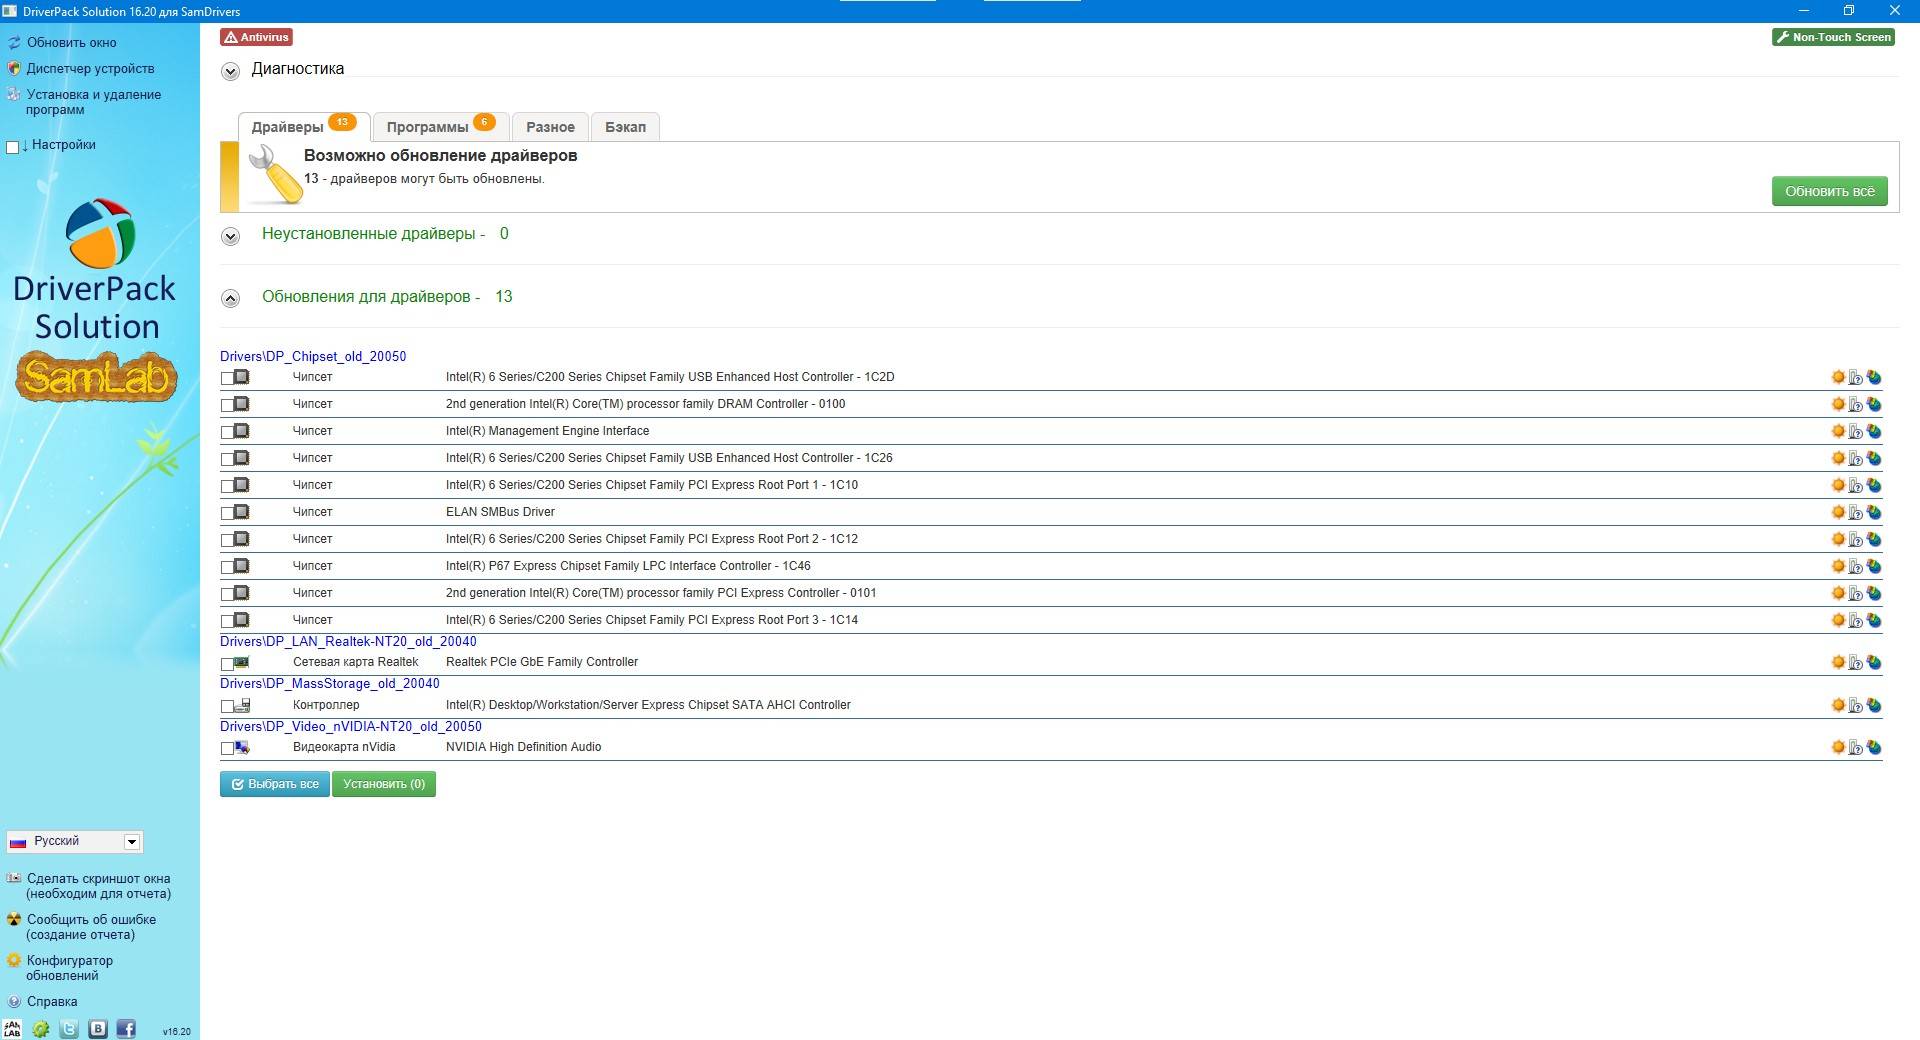
Task: Click device info question icon for NVIDIA HD Audio
Action: 1856,747
